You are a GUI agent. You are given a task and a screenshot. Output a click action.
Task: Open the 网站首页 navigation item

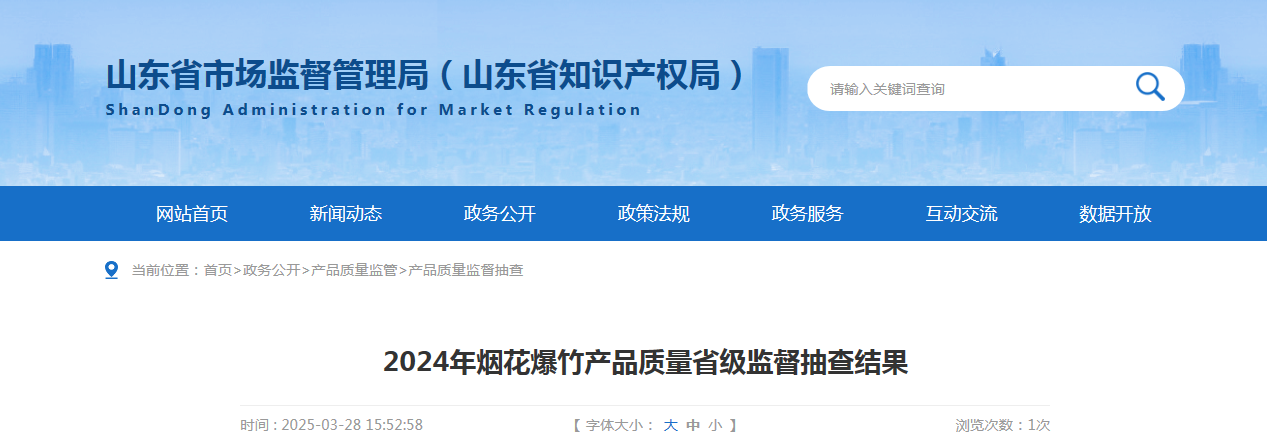pyautogui.click(x=192, y=214)
